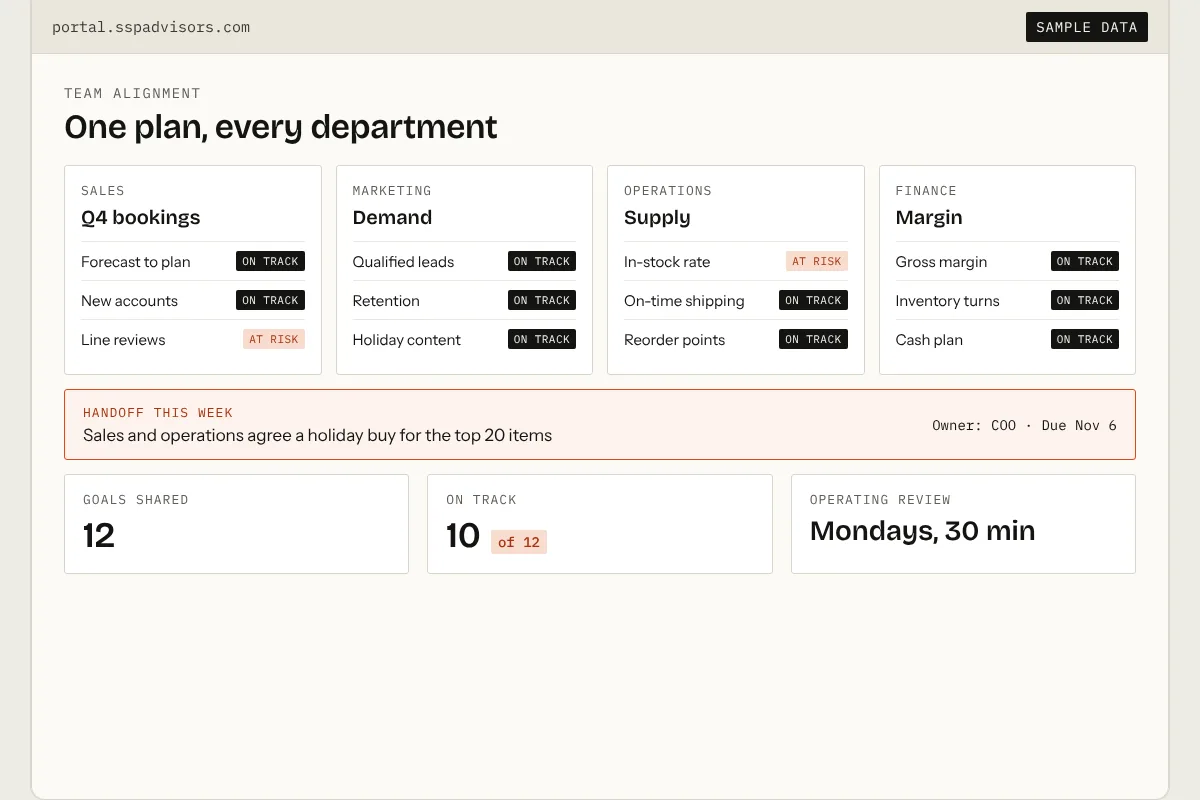Select the New accounts row label
The height and width of the screenshot is (800, 1200).
129,300
